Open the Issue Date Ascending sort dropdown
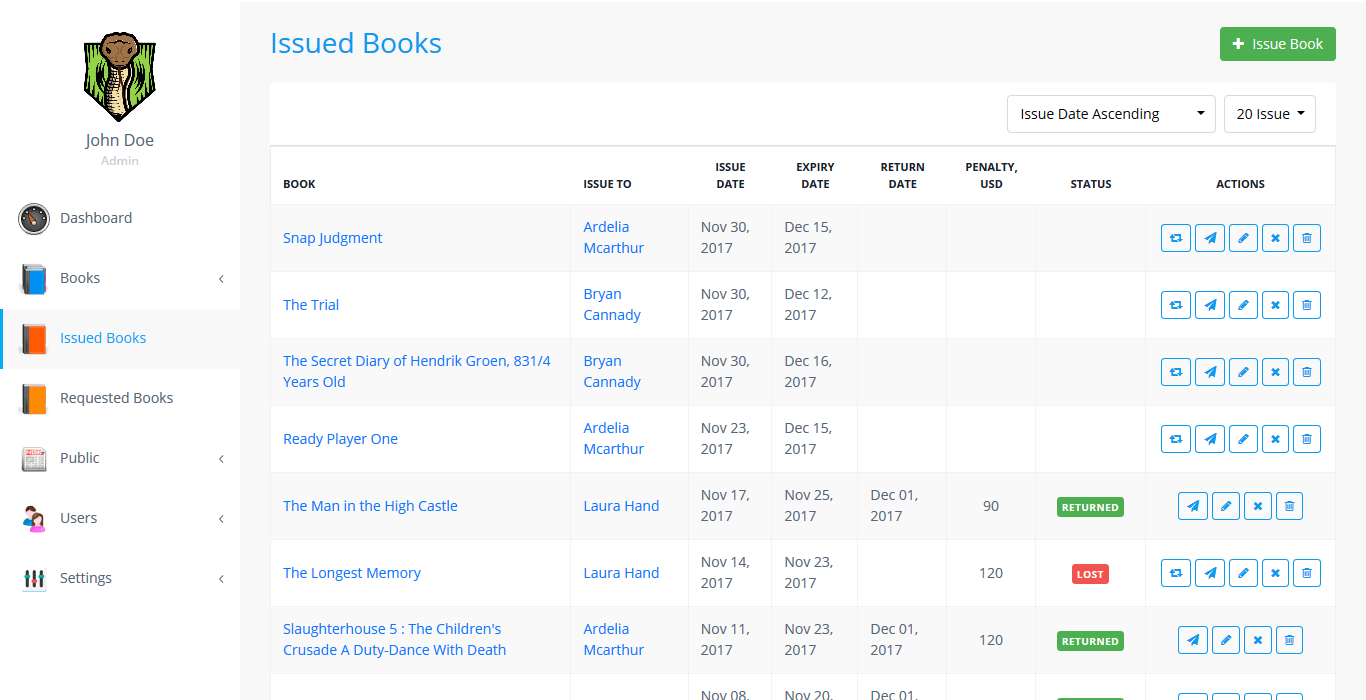This screenshot has width=1366, height=700. pos(1110,114)
